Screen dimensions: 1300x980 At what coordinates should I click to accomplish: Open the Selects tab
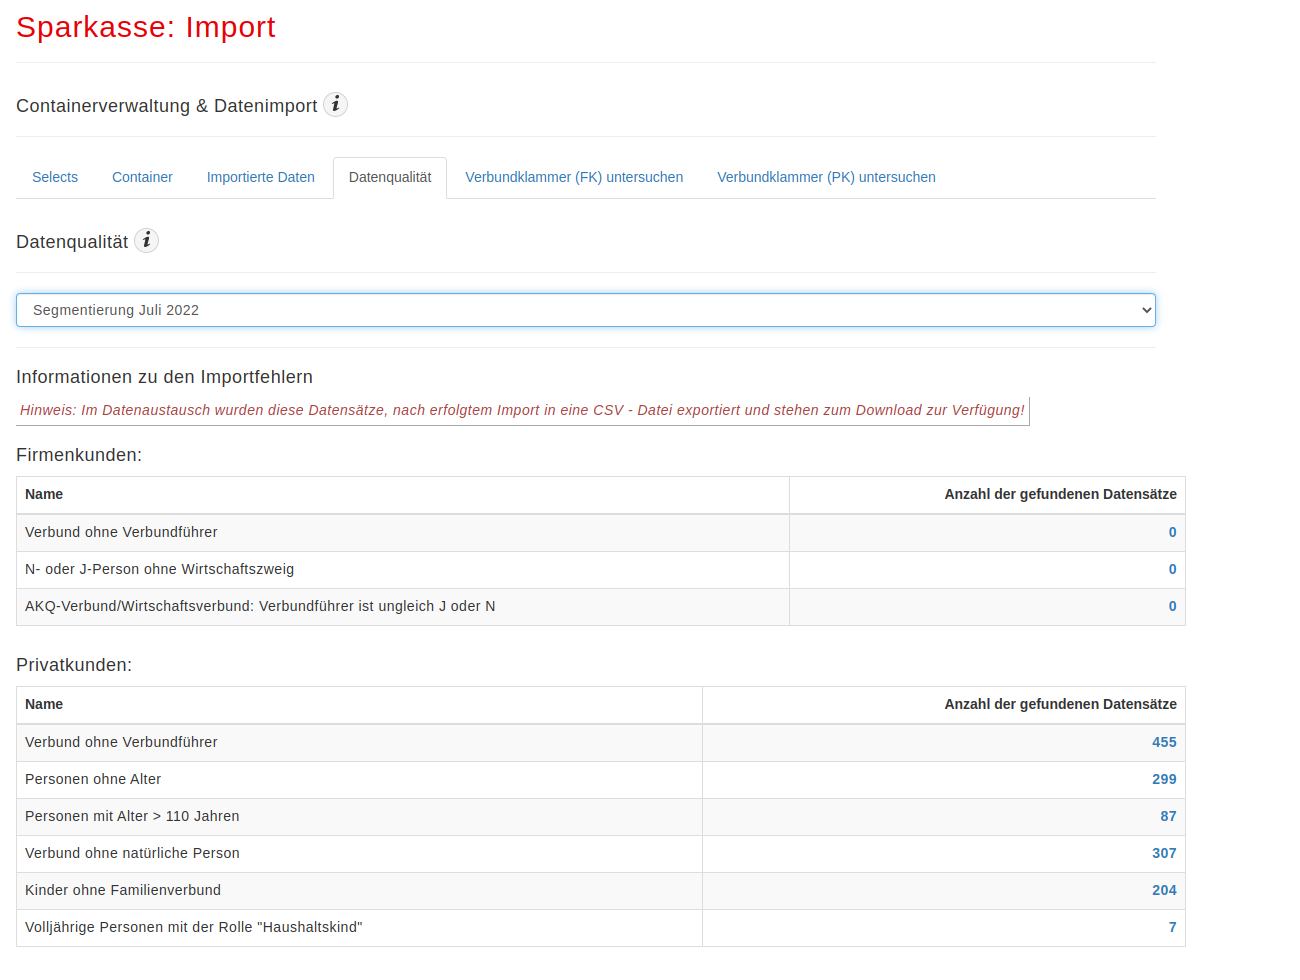click(55, 177)
